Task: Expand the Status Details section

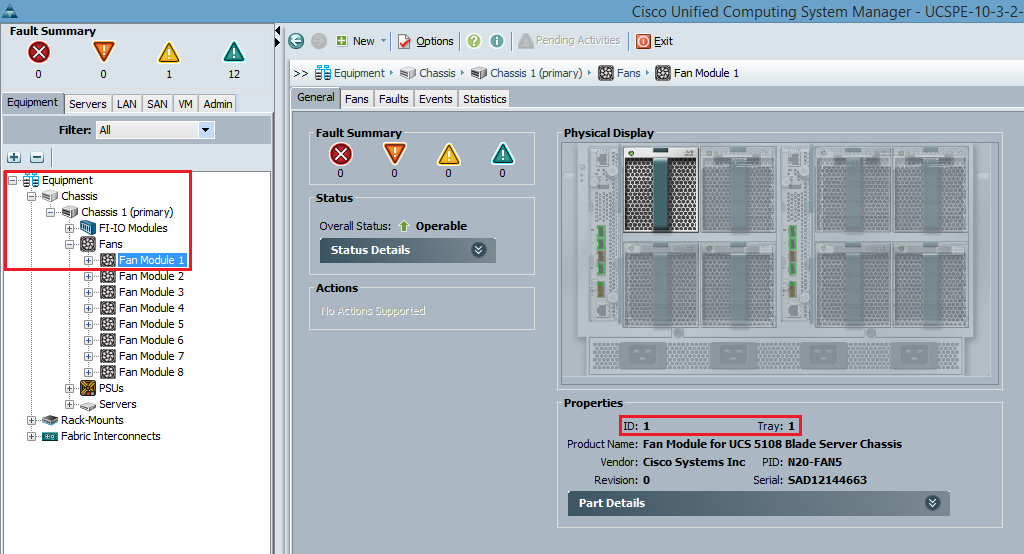Action: tap(478, 250)
